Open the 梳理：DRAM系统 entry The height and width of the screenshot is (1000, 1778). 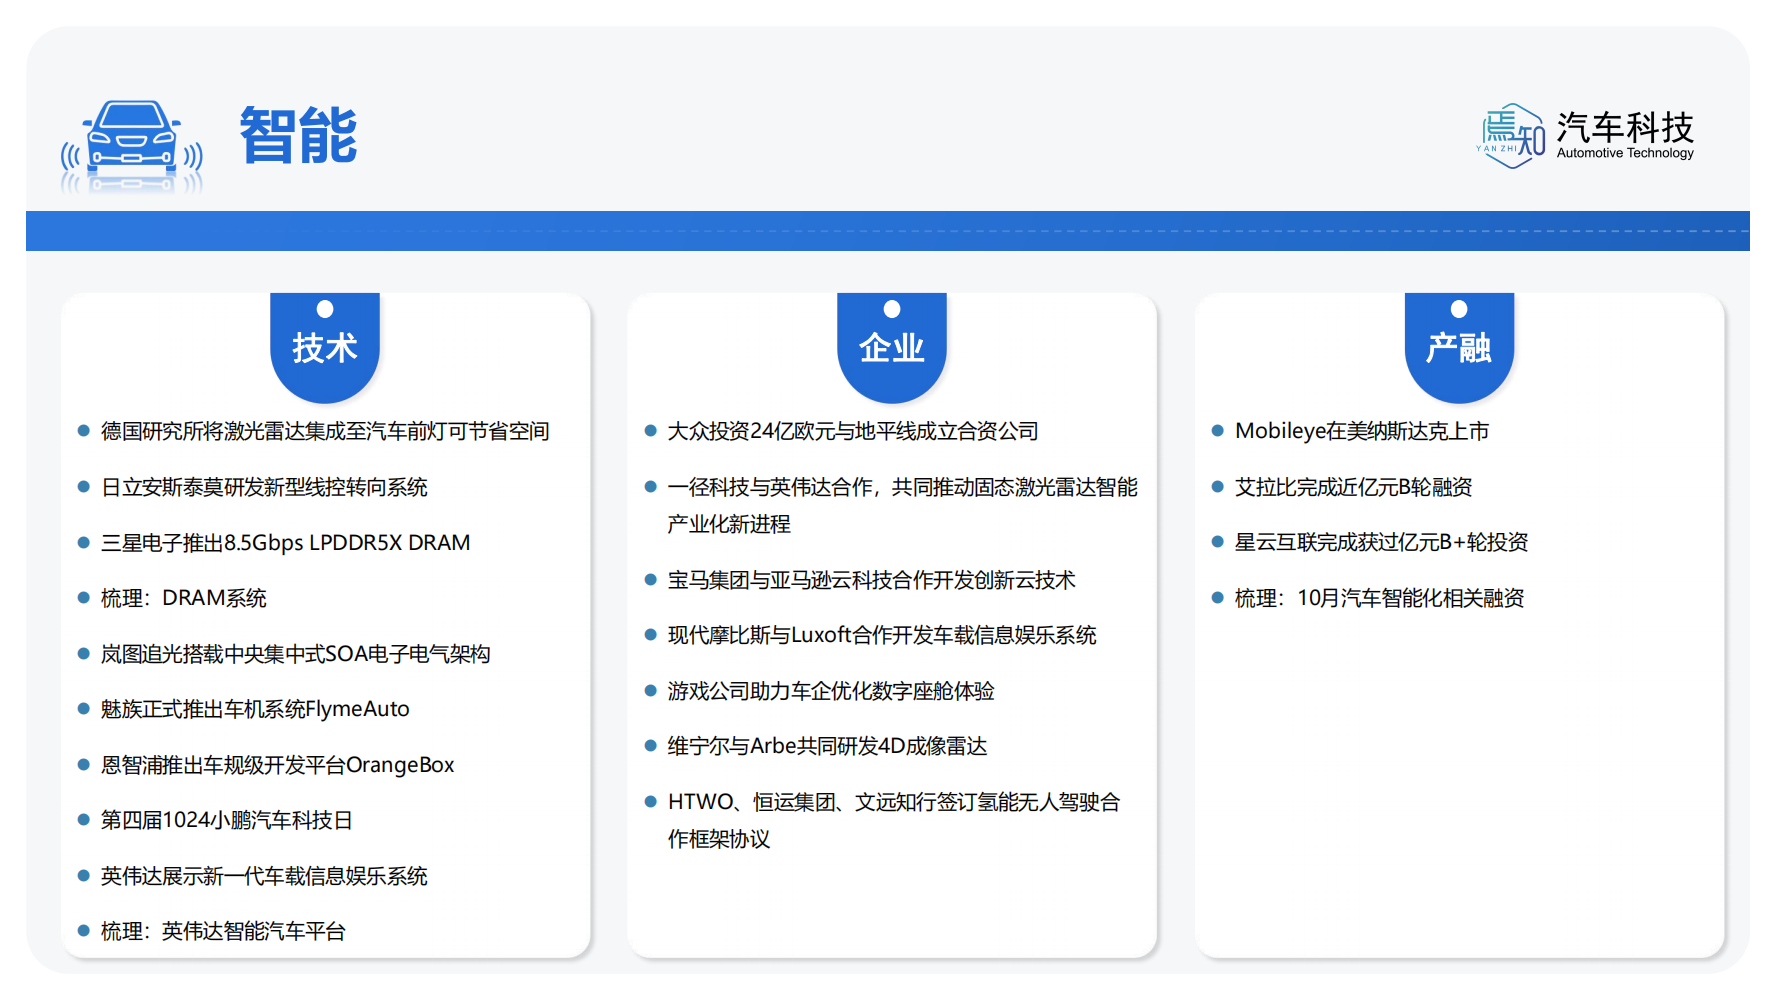(184, 598)
